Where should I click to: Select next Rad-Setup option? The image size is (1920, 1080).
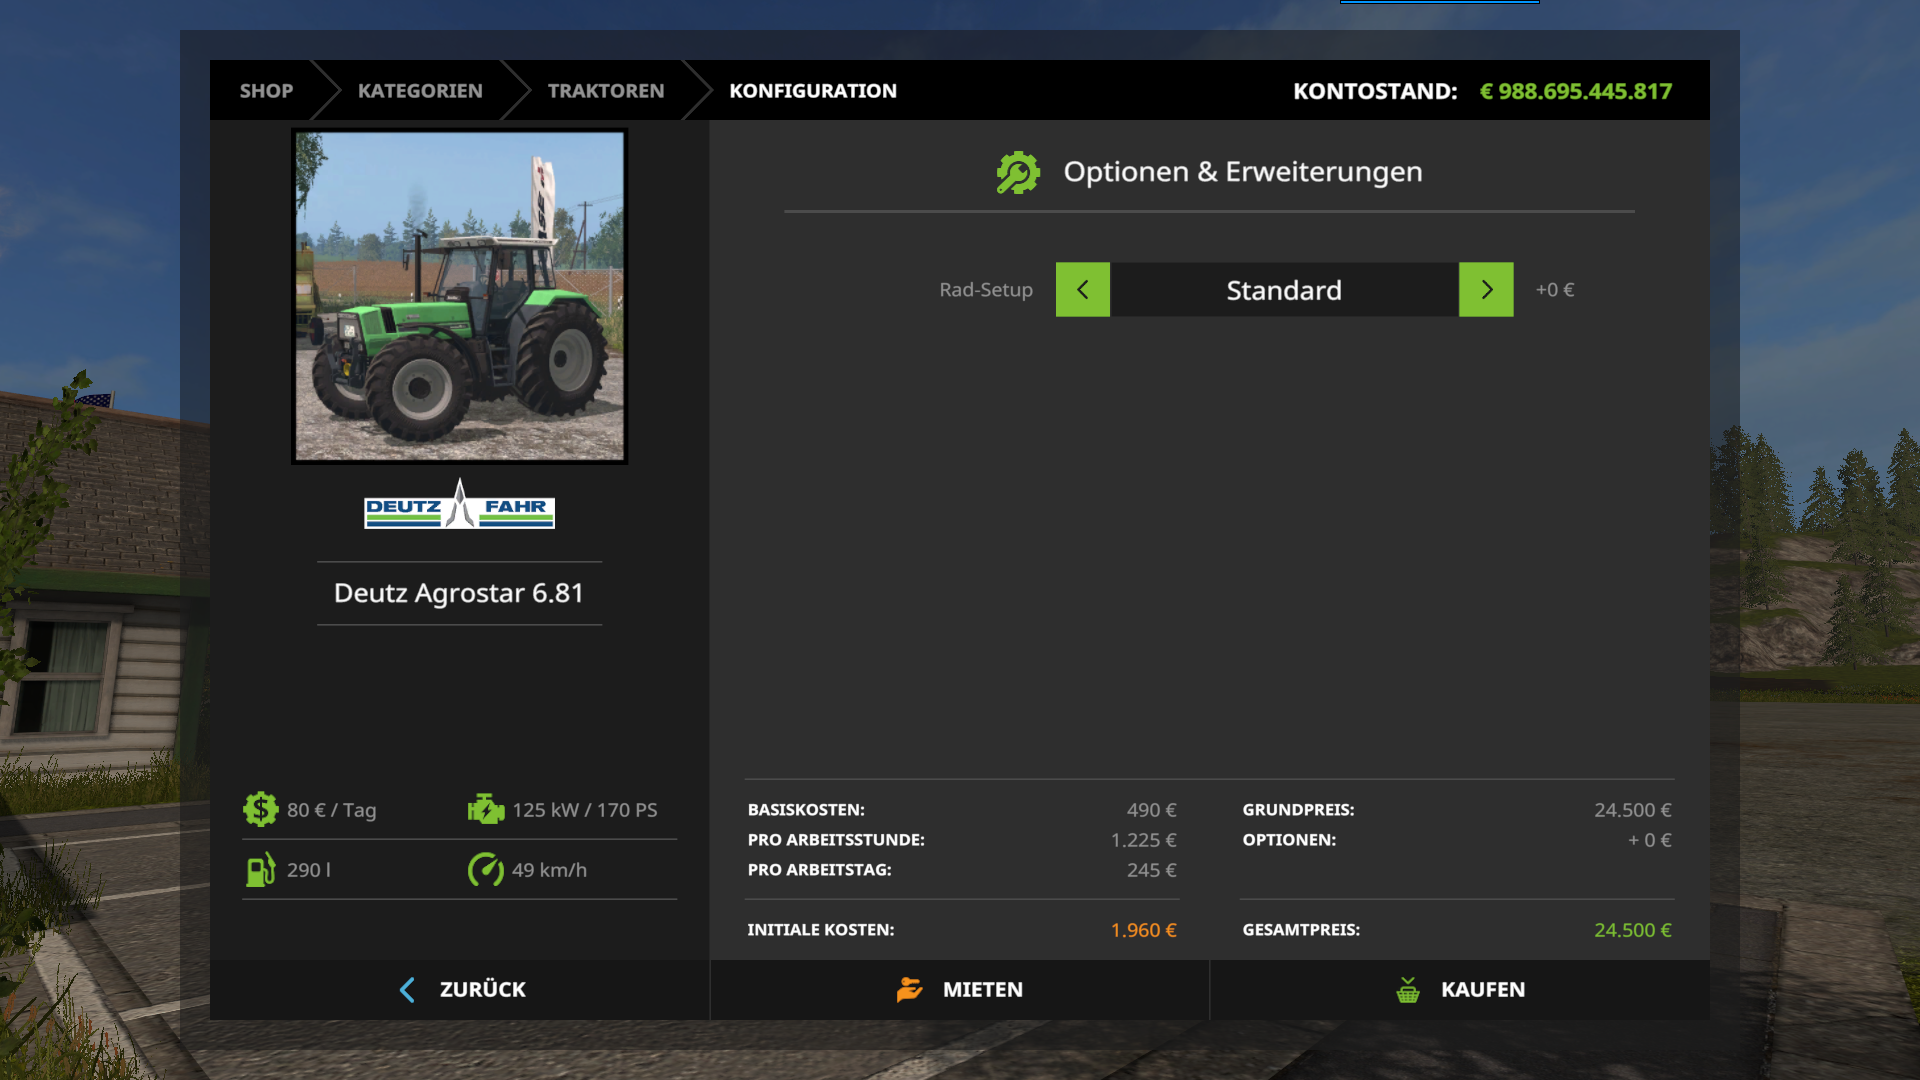(x=1486, y=290)
